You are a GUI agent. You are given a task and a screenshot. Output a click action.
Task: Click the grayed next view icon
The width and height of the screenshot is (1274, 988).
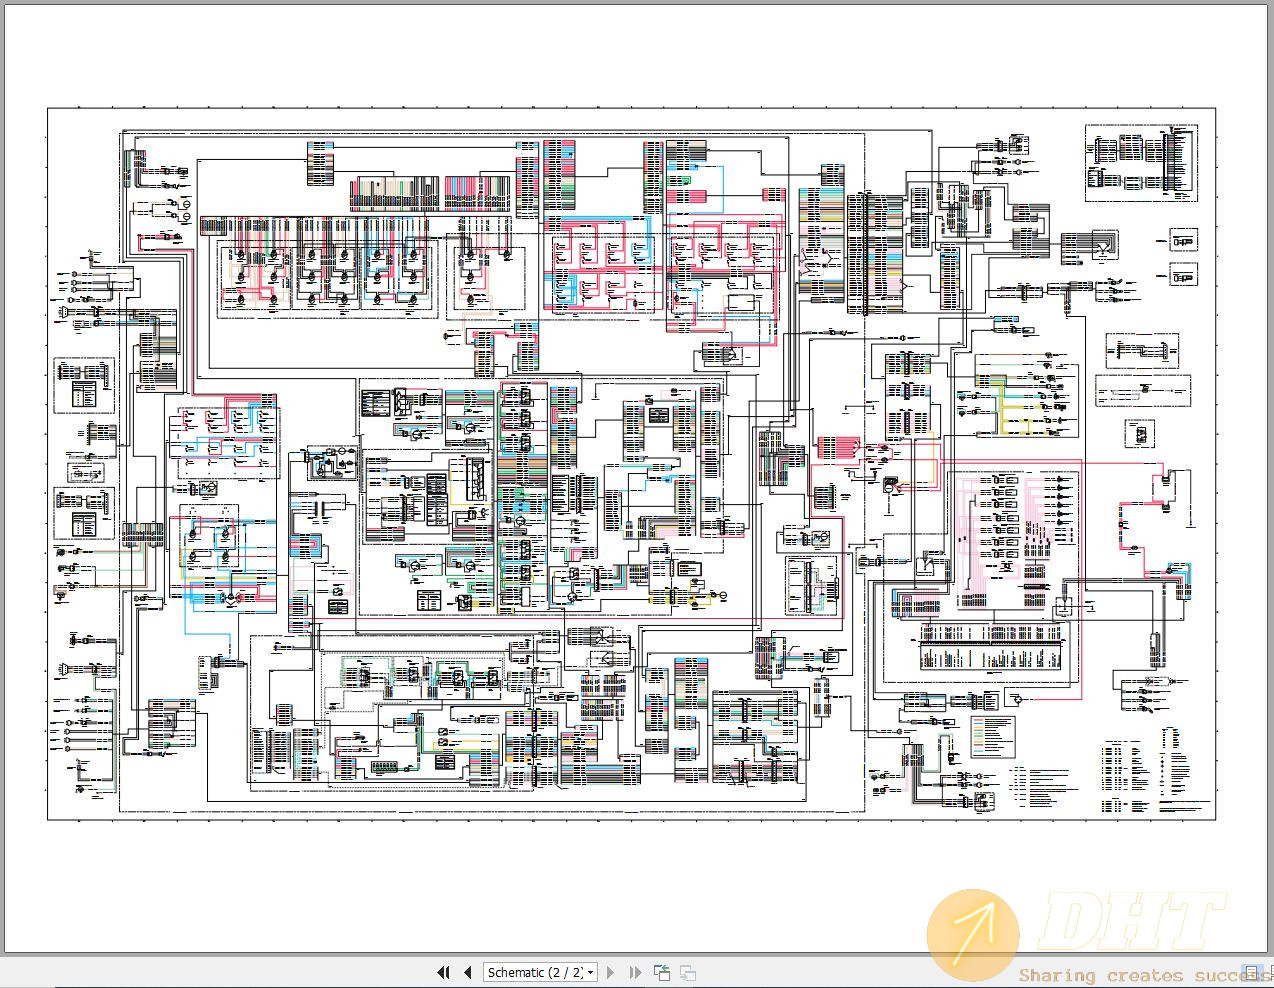pos(686,972)
